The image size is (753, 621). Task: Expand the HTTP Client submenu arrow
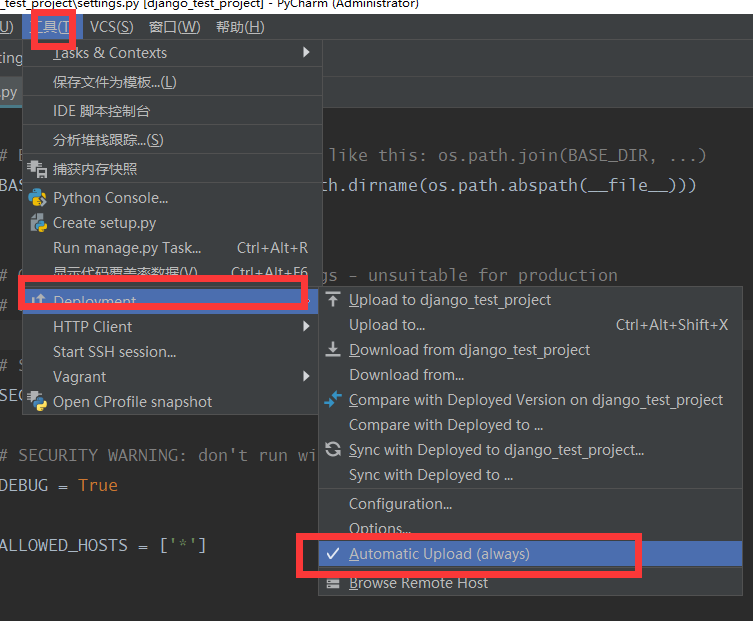point(306,326)
